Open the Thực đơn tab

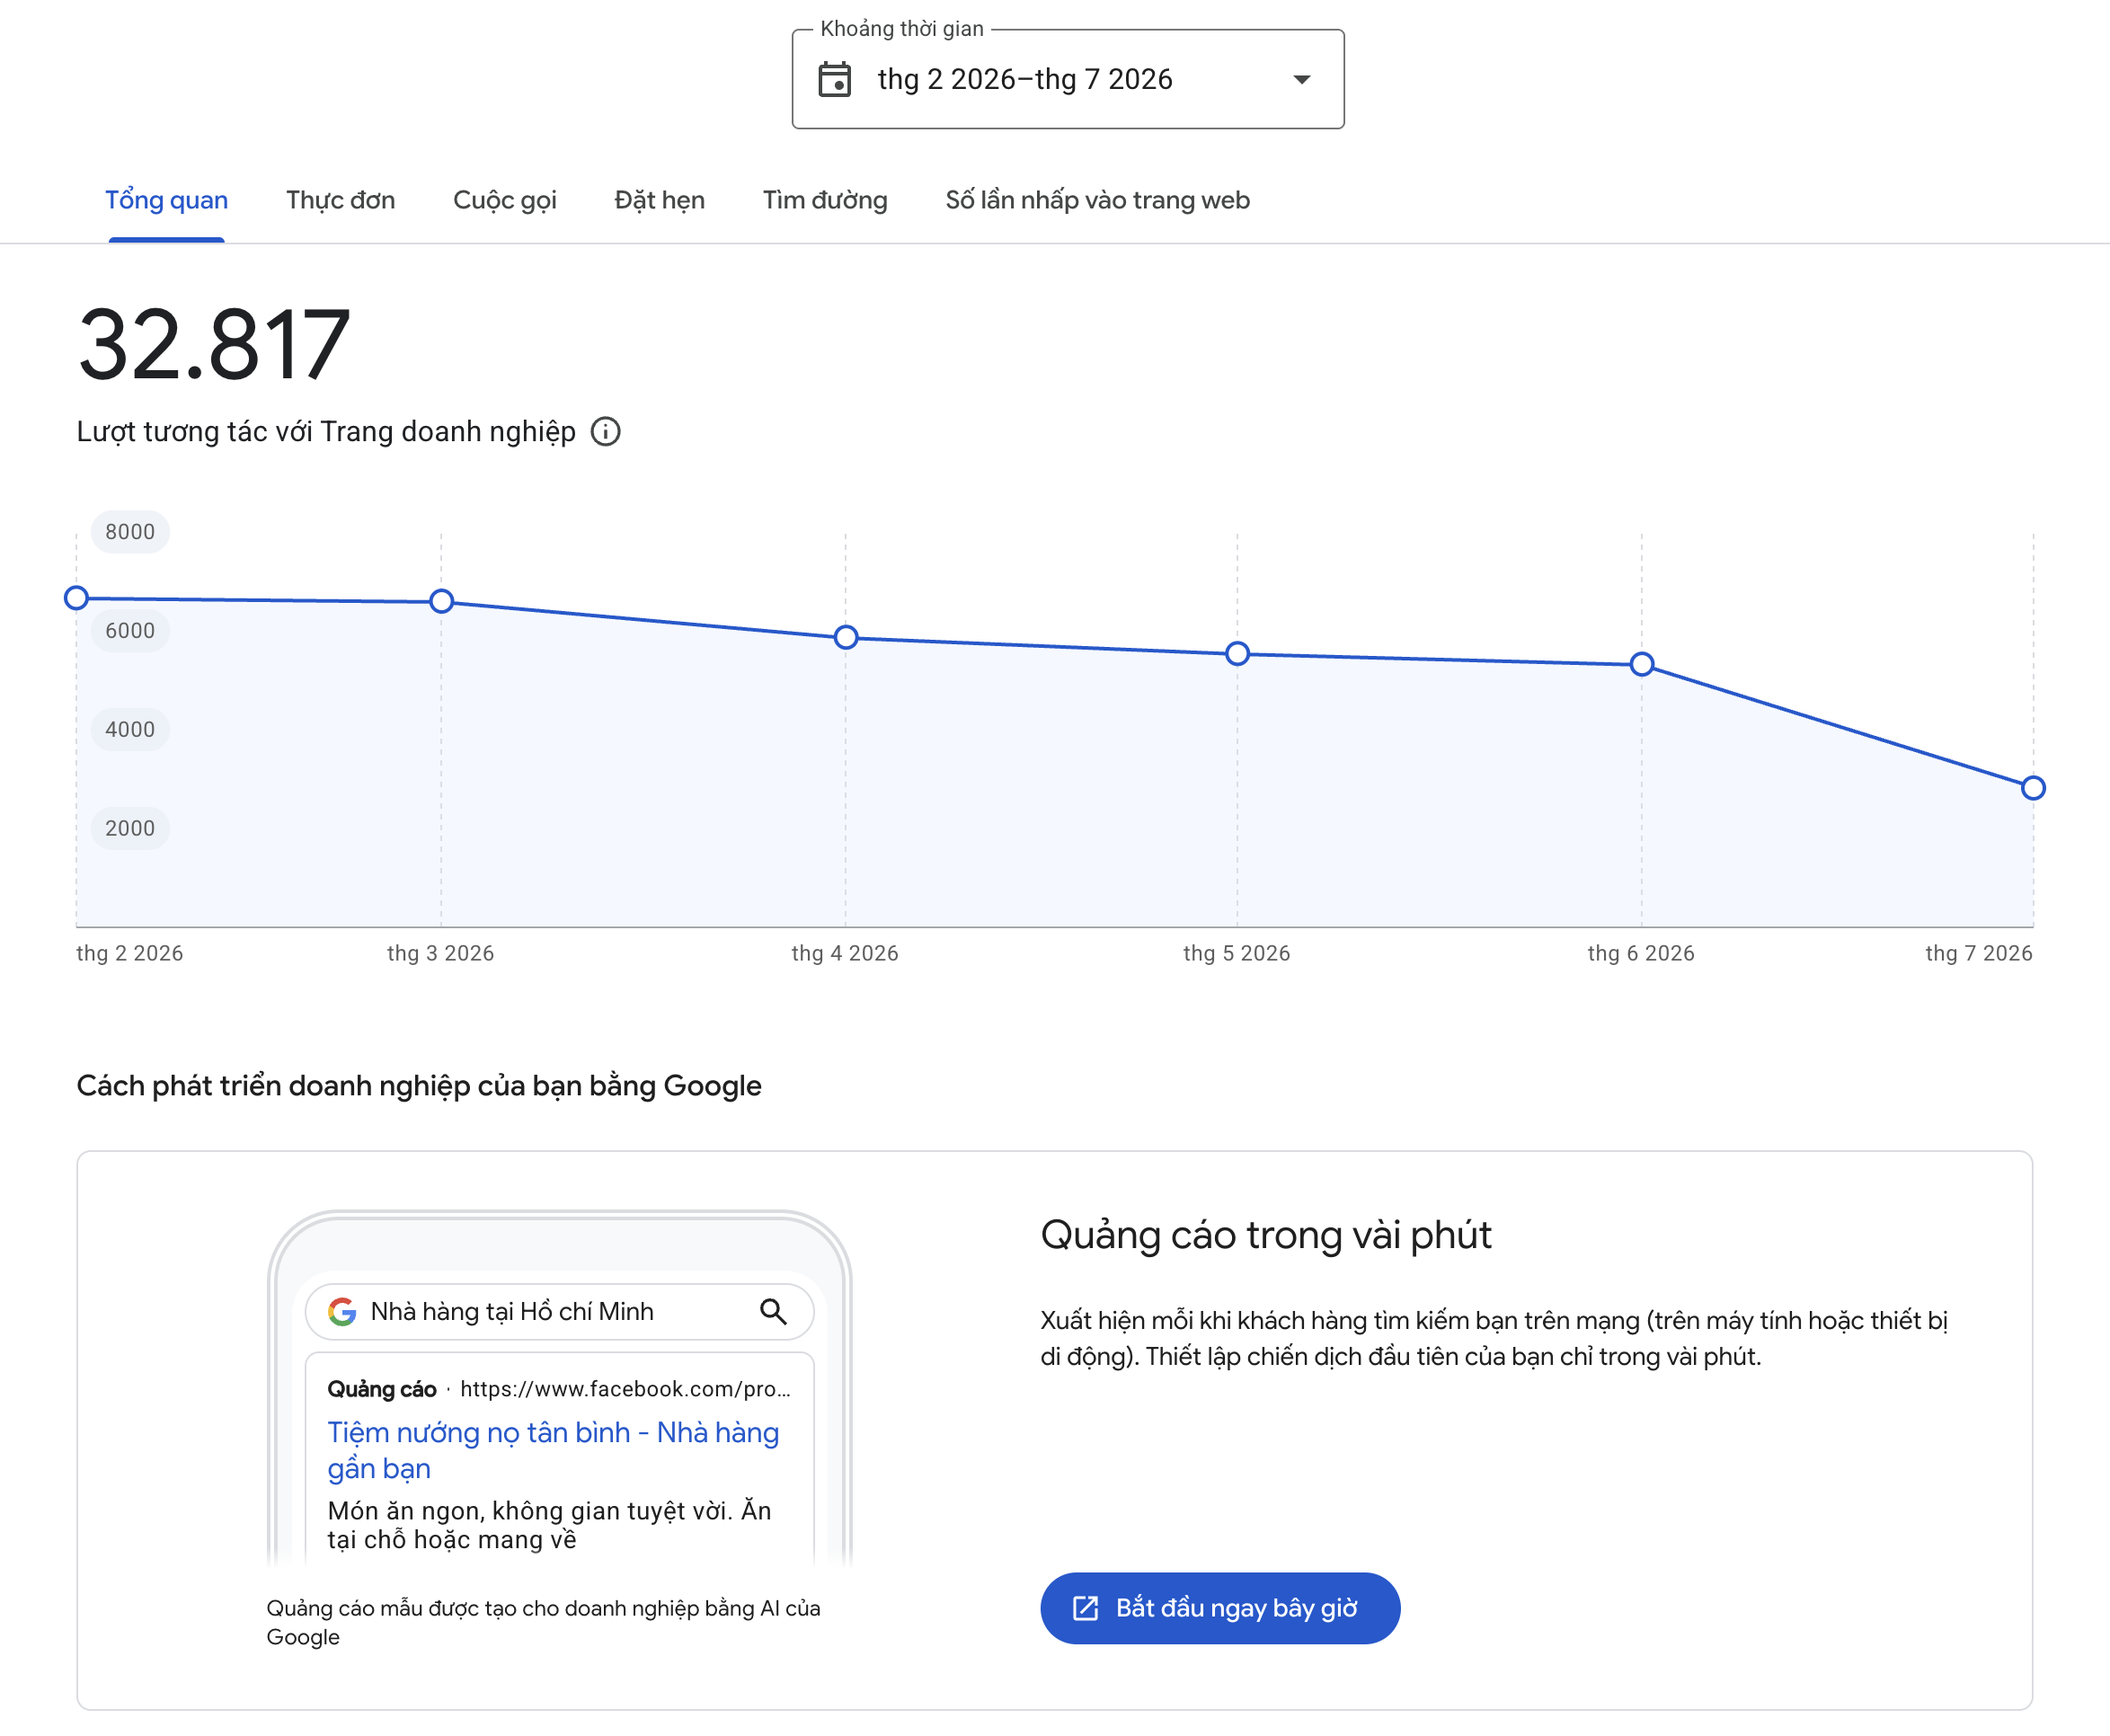pos(341,200)
